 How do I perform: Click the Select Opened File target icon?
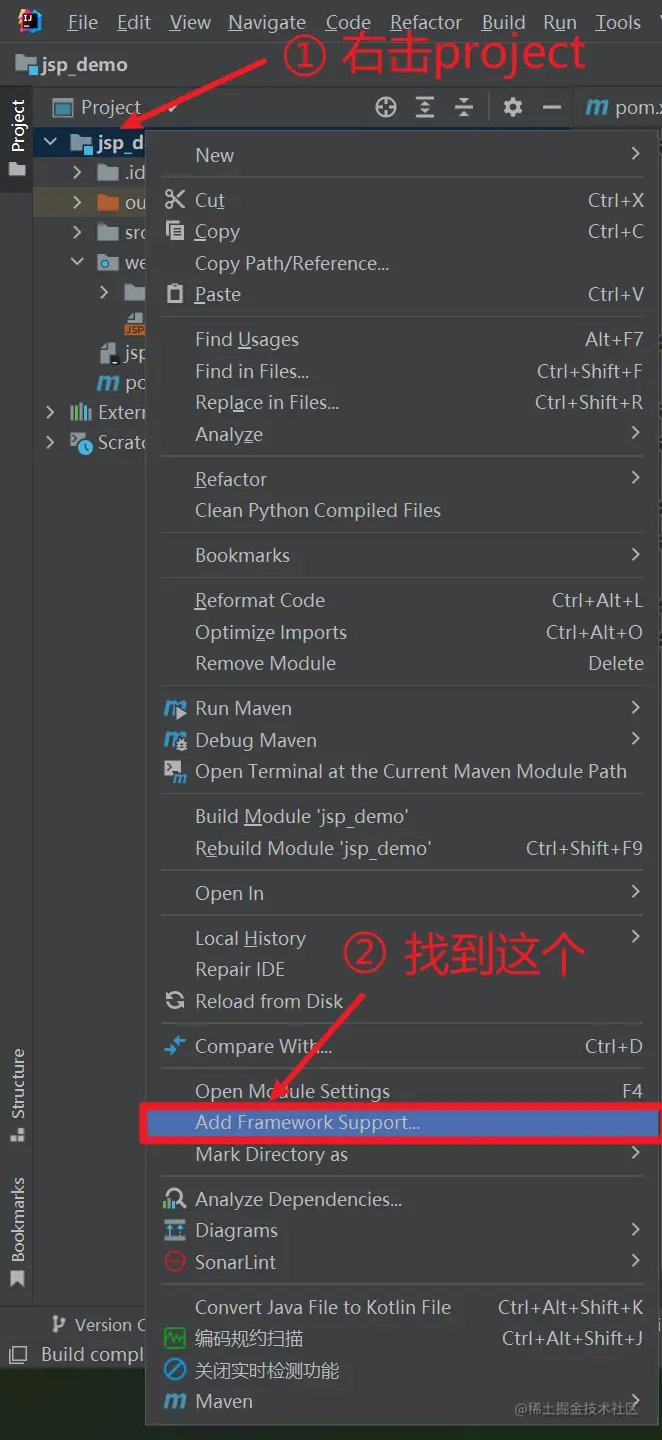(x=386, y=107)
